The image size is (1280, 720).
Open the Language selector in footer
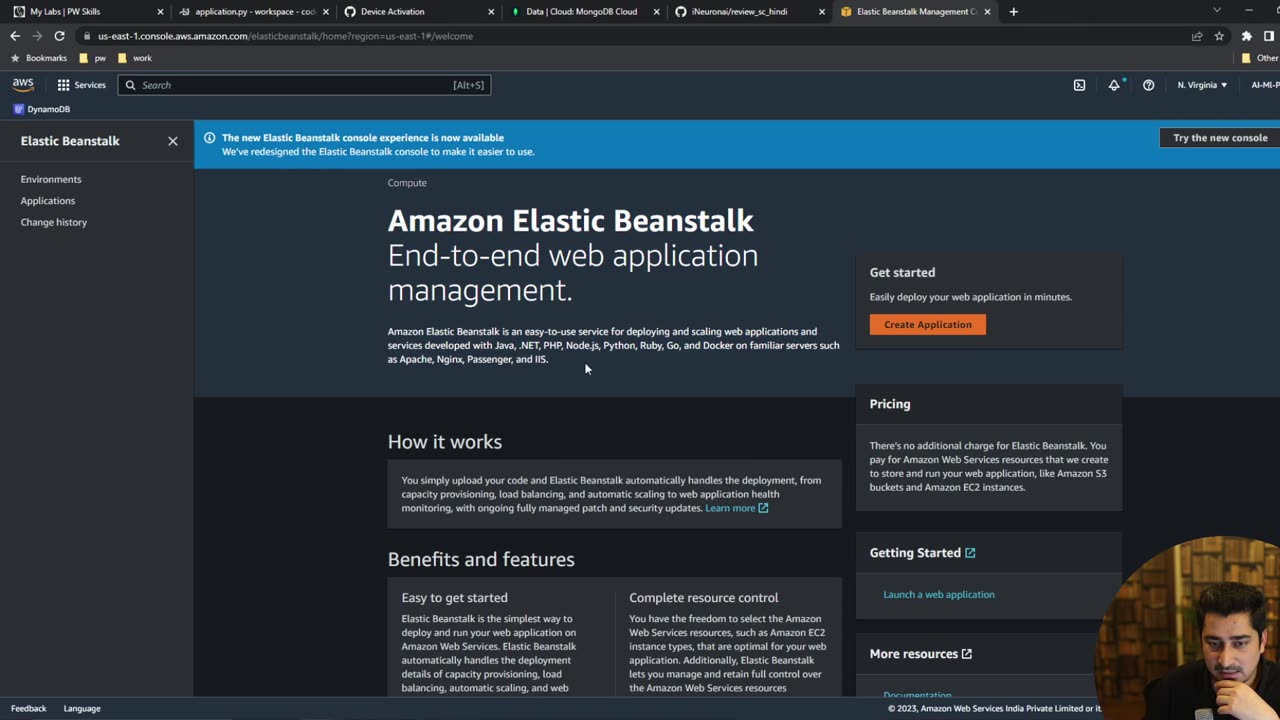(82, 708)
